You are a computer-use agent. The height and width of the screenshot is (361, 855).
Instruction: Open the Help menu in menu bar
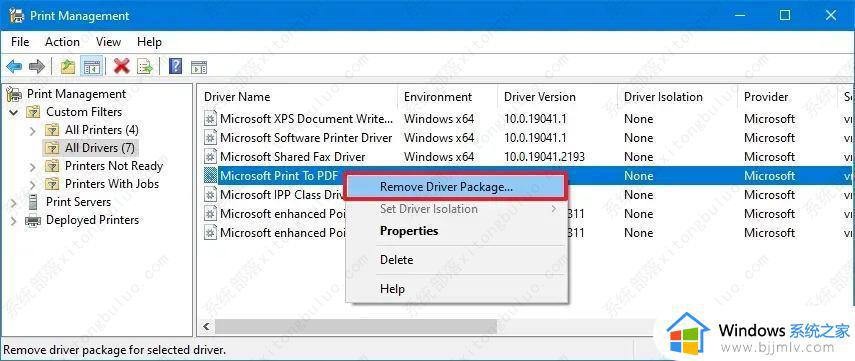coord(149,42)
